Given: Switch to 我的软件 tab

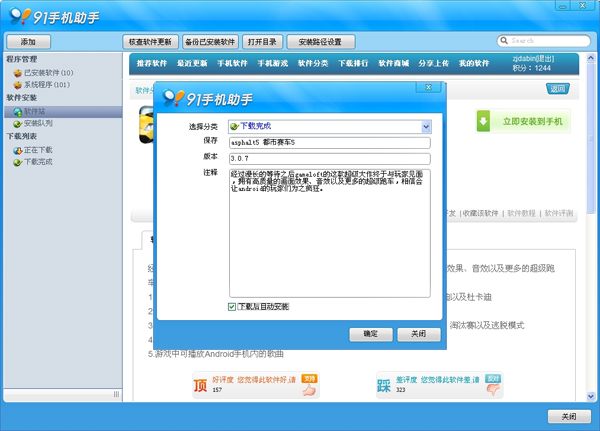Looking at the screenshot, I should [474, 63].
